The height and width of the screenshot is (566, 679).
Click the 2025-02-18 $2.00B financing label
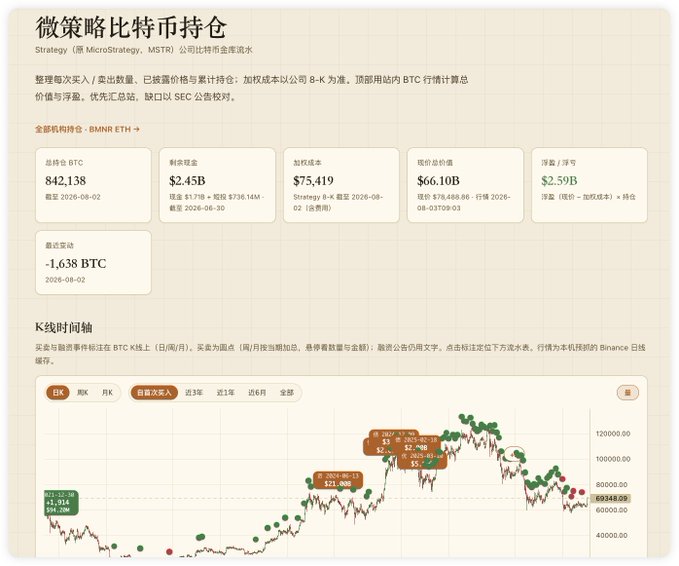(416, 444)
